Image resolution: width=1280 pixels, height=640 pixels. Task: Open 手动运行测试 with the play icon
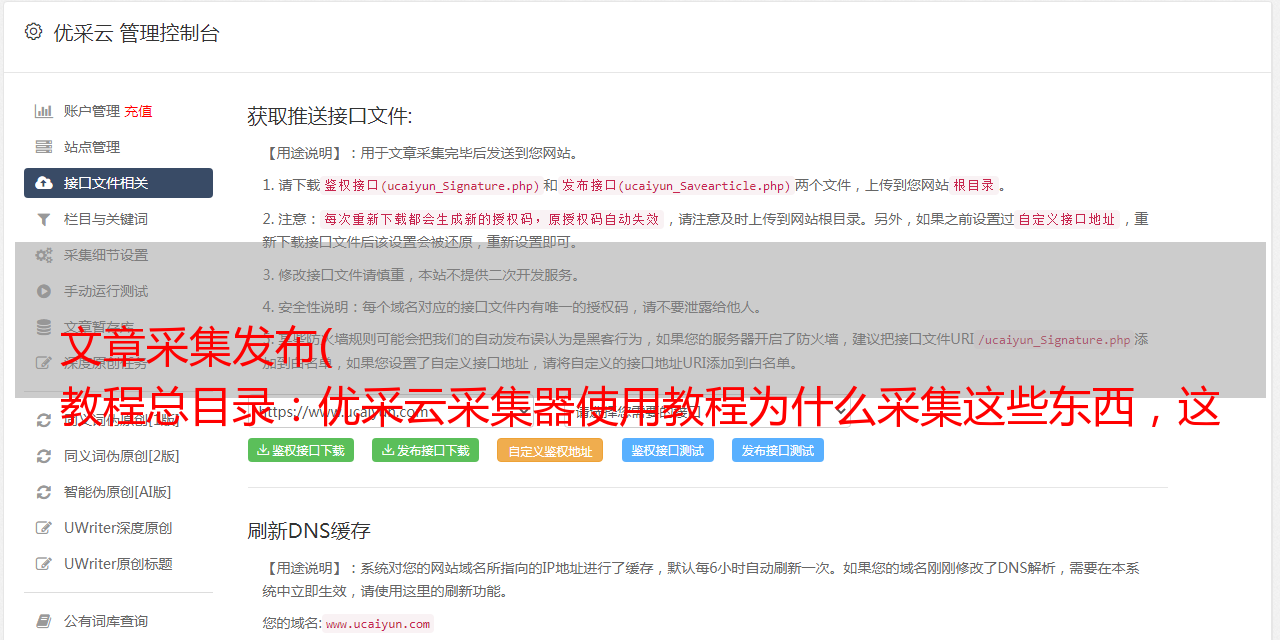[118, 291]
